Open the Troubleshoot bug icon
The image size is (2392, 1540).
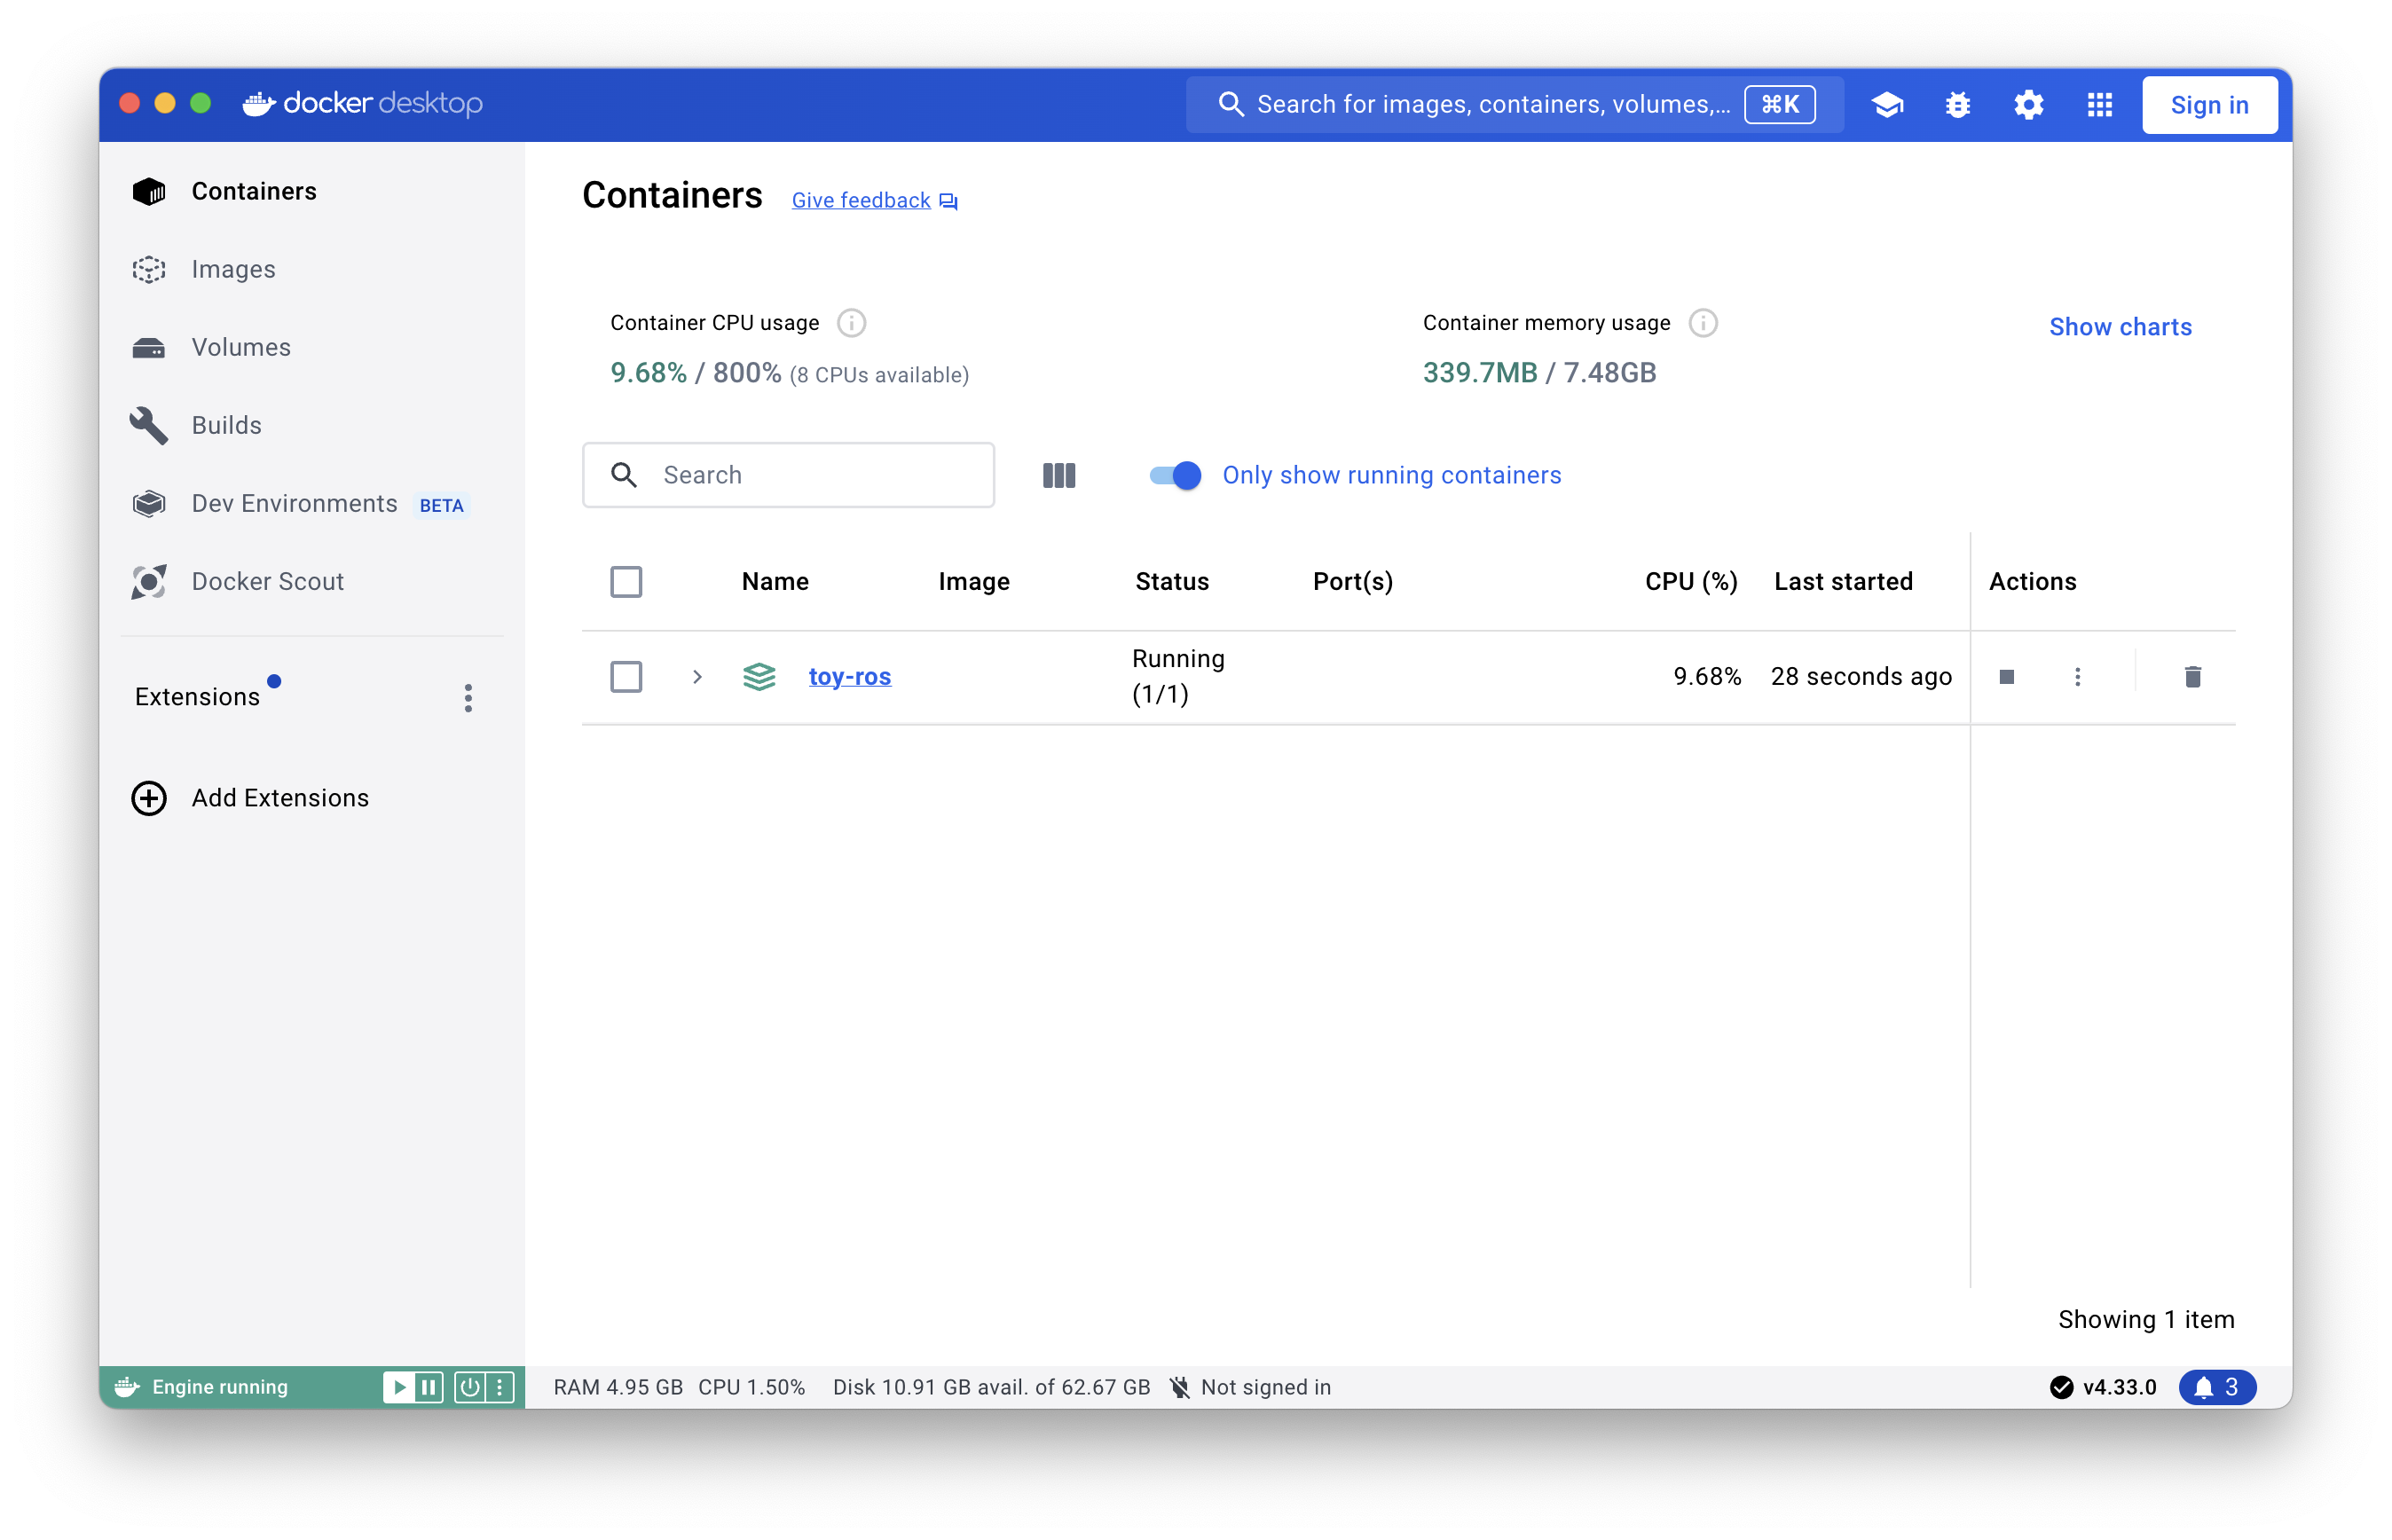coord(1957,104)
